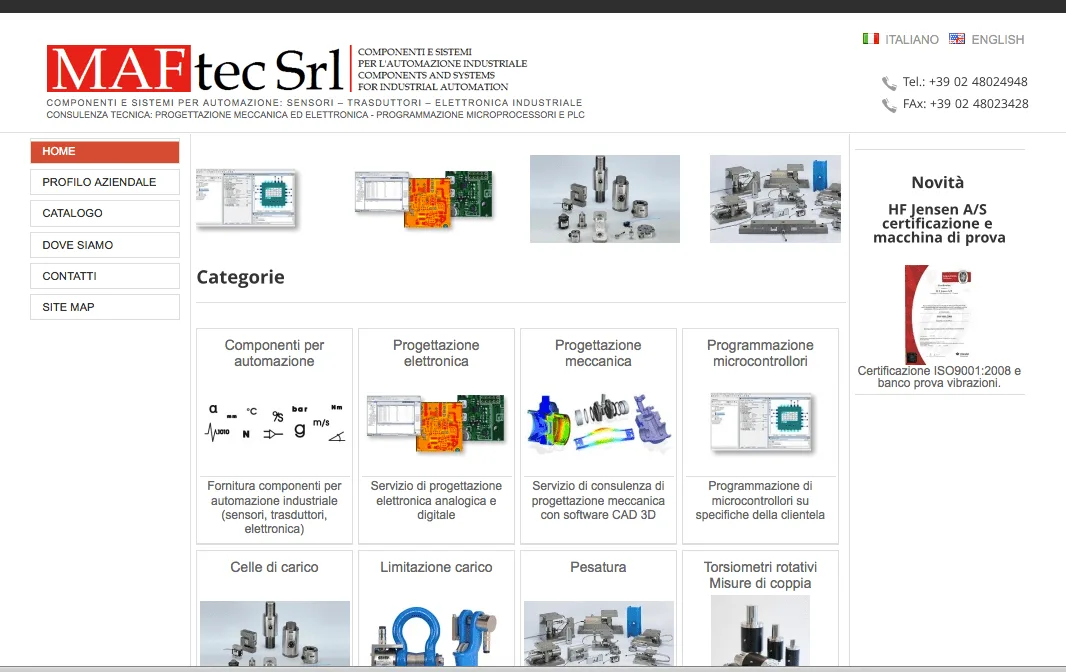This screenshot has height=672, width=1066.
Task: Click the ISO certificate image
Action: tap(938, 314)
